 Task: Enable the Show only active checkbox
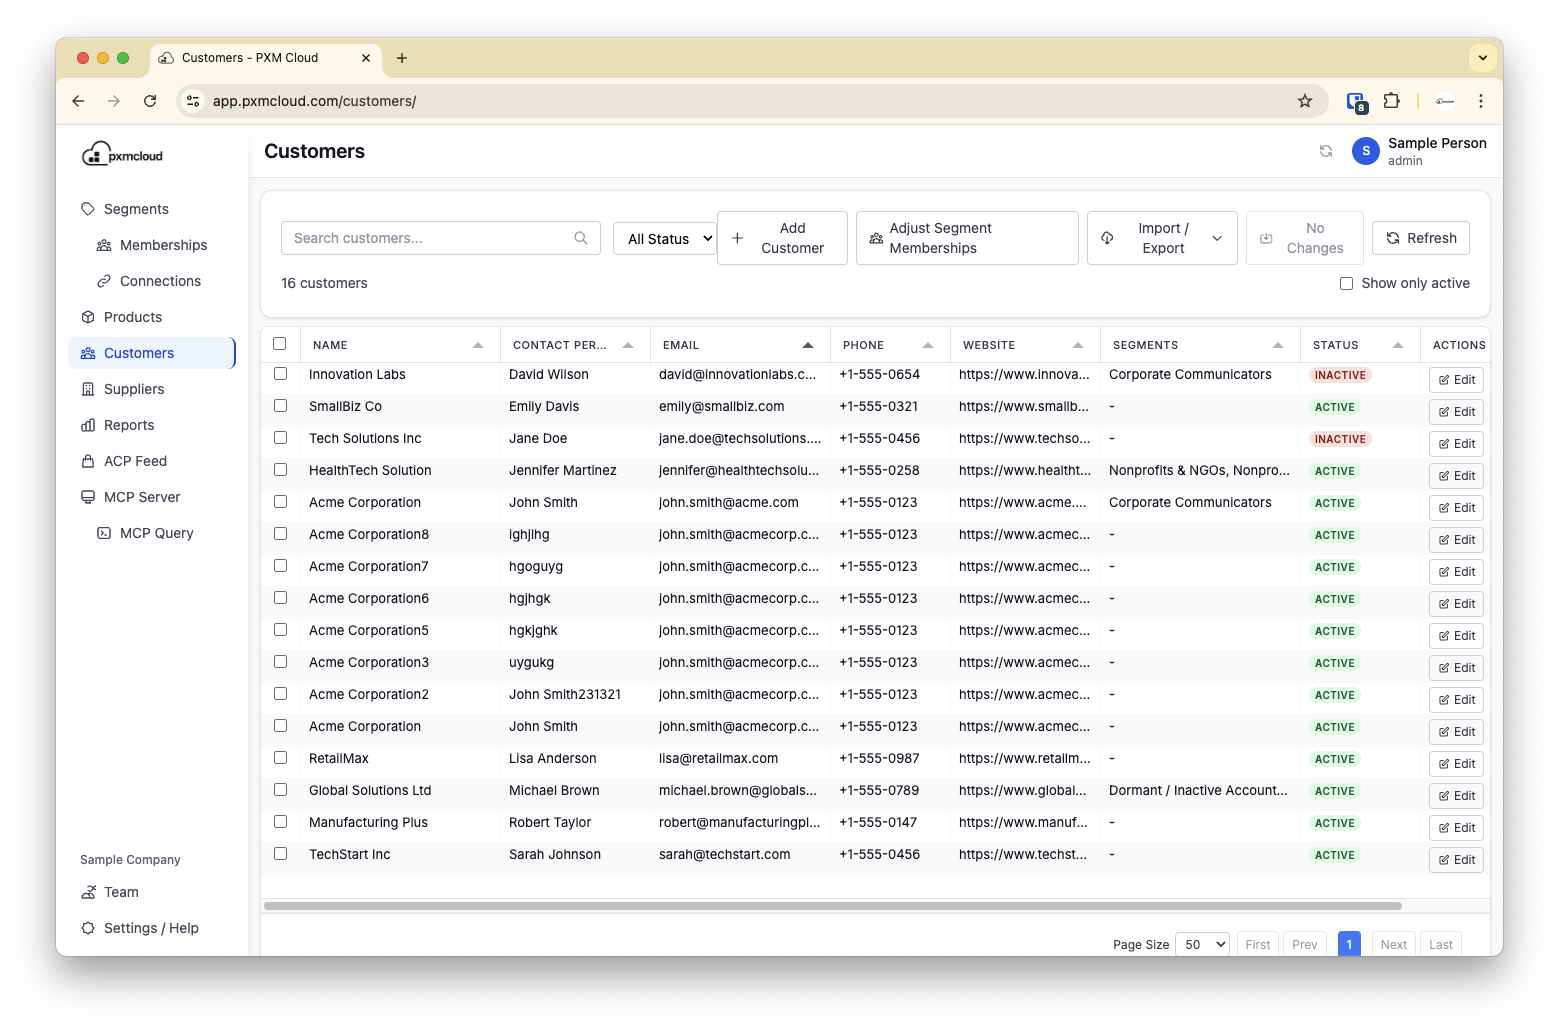click(1346, 284)
